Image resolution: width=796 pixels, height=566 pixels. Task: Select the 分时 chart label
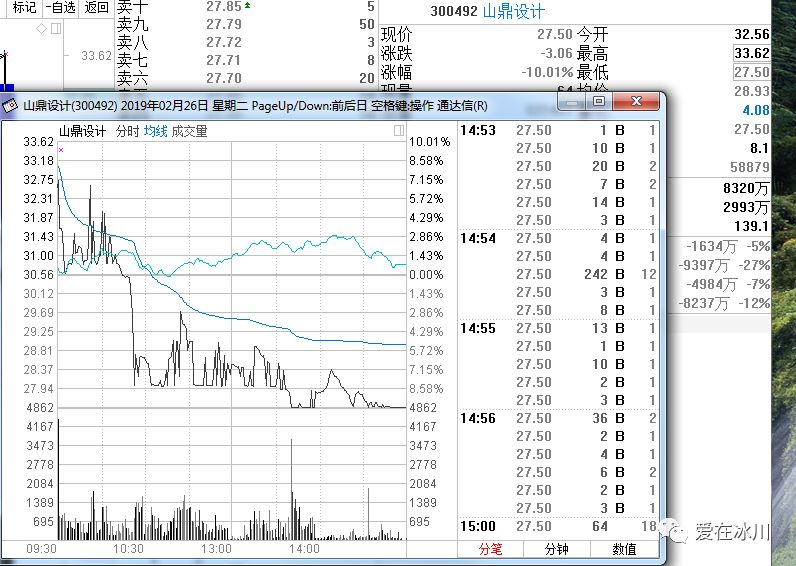127,131
